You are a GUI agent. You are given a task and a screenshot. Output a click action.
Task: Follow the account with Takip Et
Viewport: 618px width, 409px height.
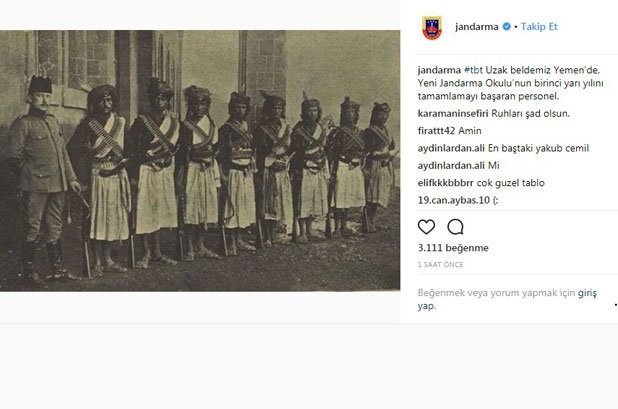click(x=539, y=26)
